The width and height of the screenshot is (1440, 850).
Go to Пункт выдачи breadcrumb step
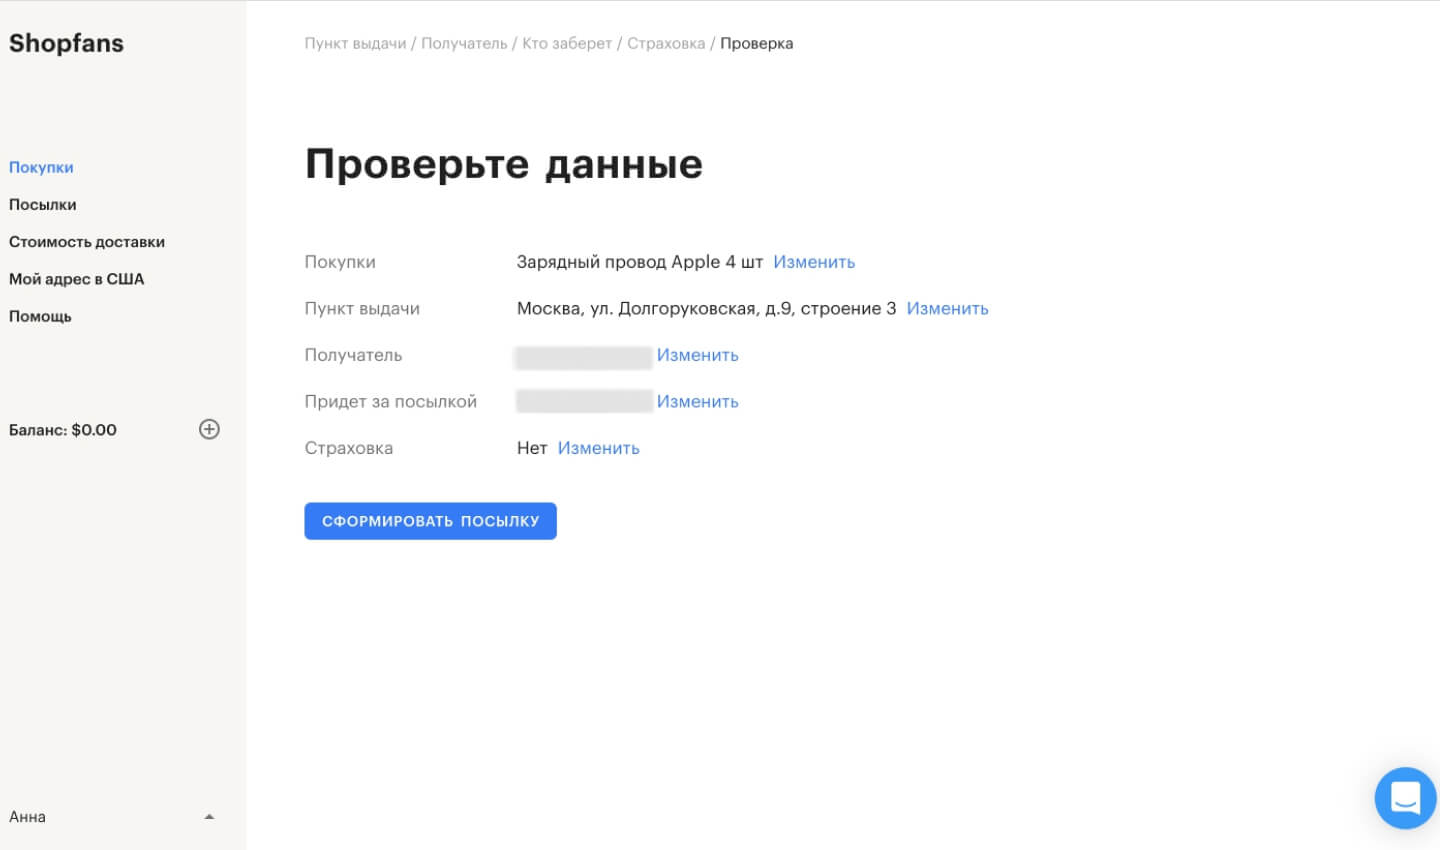pos(355,43)
